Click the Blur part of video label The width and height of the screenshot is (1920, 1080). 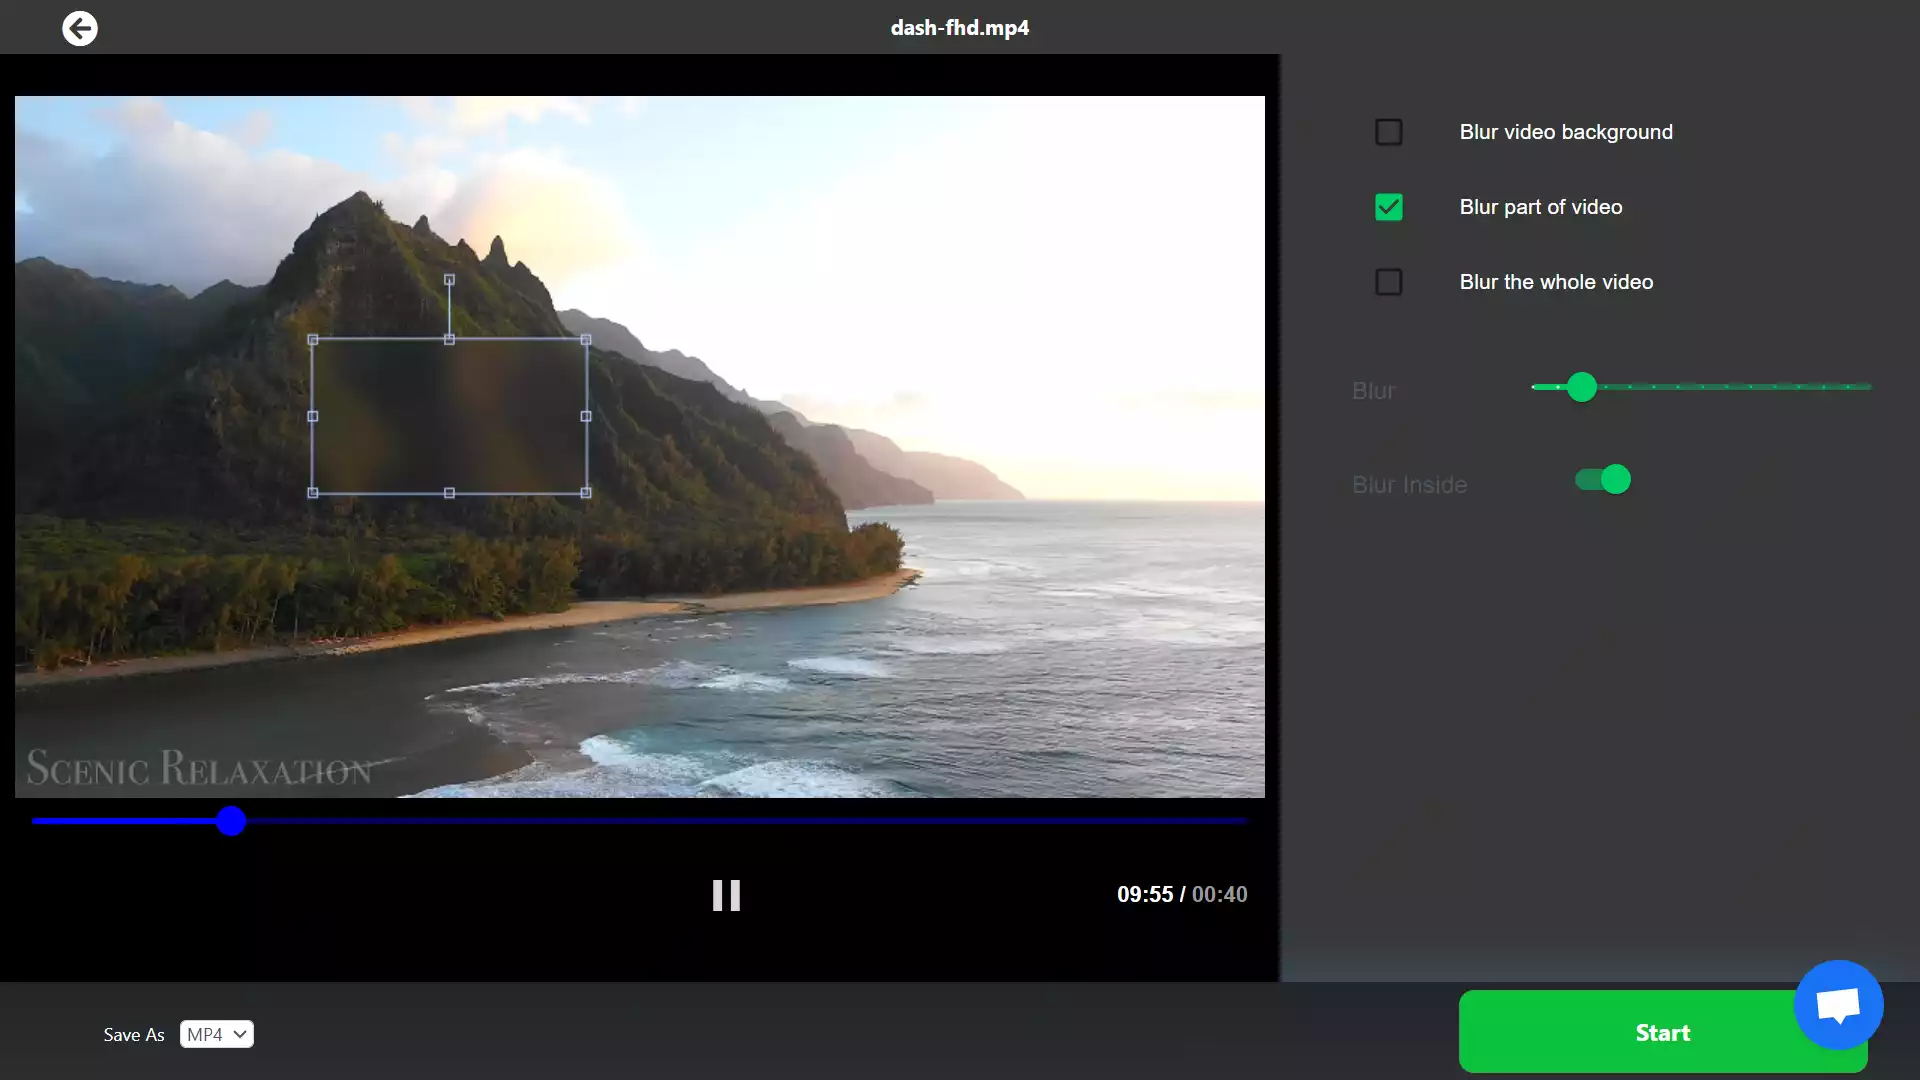pyautogui.click(x=1540, y=207)
